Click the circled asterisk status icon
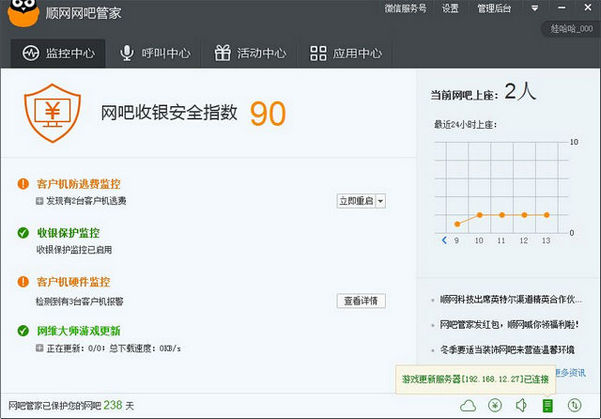The height and width of the screenshot is (419, 601). 495,406
